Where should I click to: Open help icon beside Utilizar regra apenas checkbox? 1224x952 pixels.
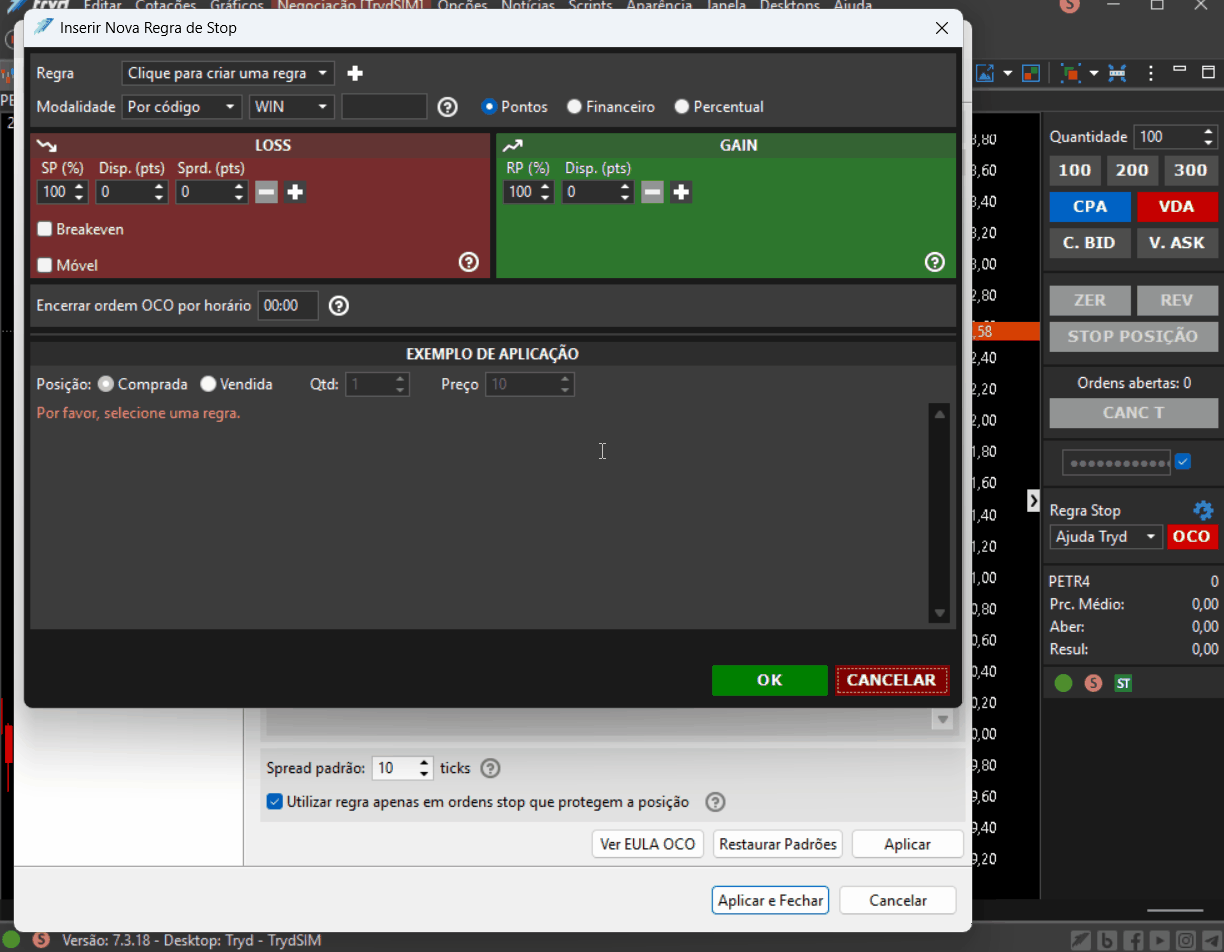(x=715, y=802)
